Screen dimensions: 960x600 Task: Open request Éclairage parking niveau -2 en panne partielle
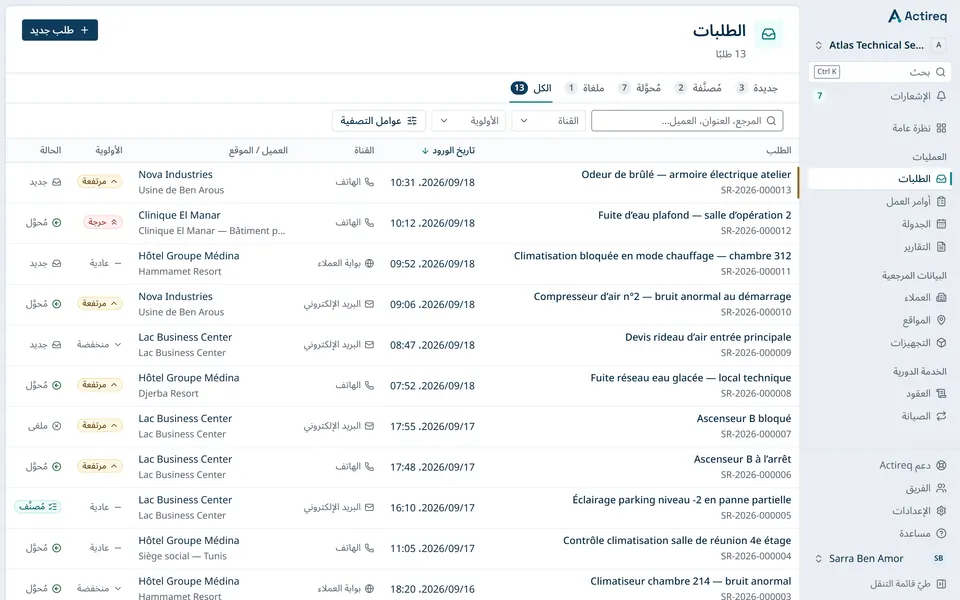tap(681, 500)
